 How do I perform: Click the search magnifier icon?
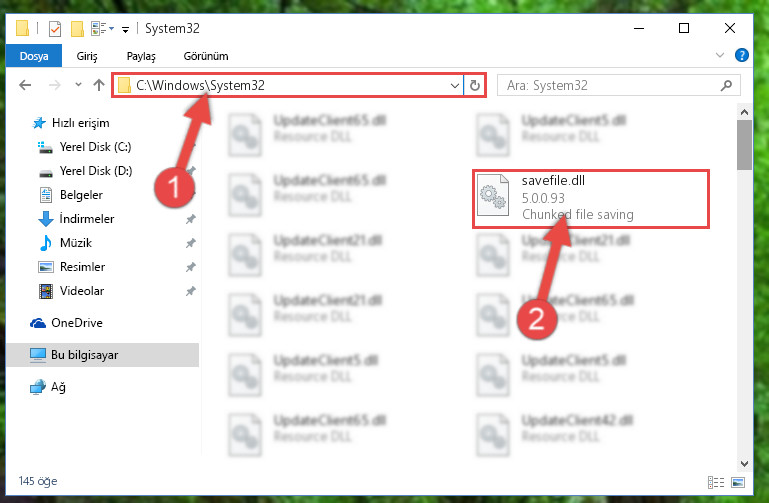tap(726, 85)
